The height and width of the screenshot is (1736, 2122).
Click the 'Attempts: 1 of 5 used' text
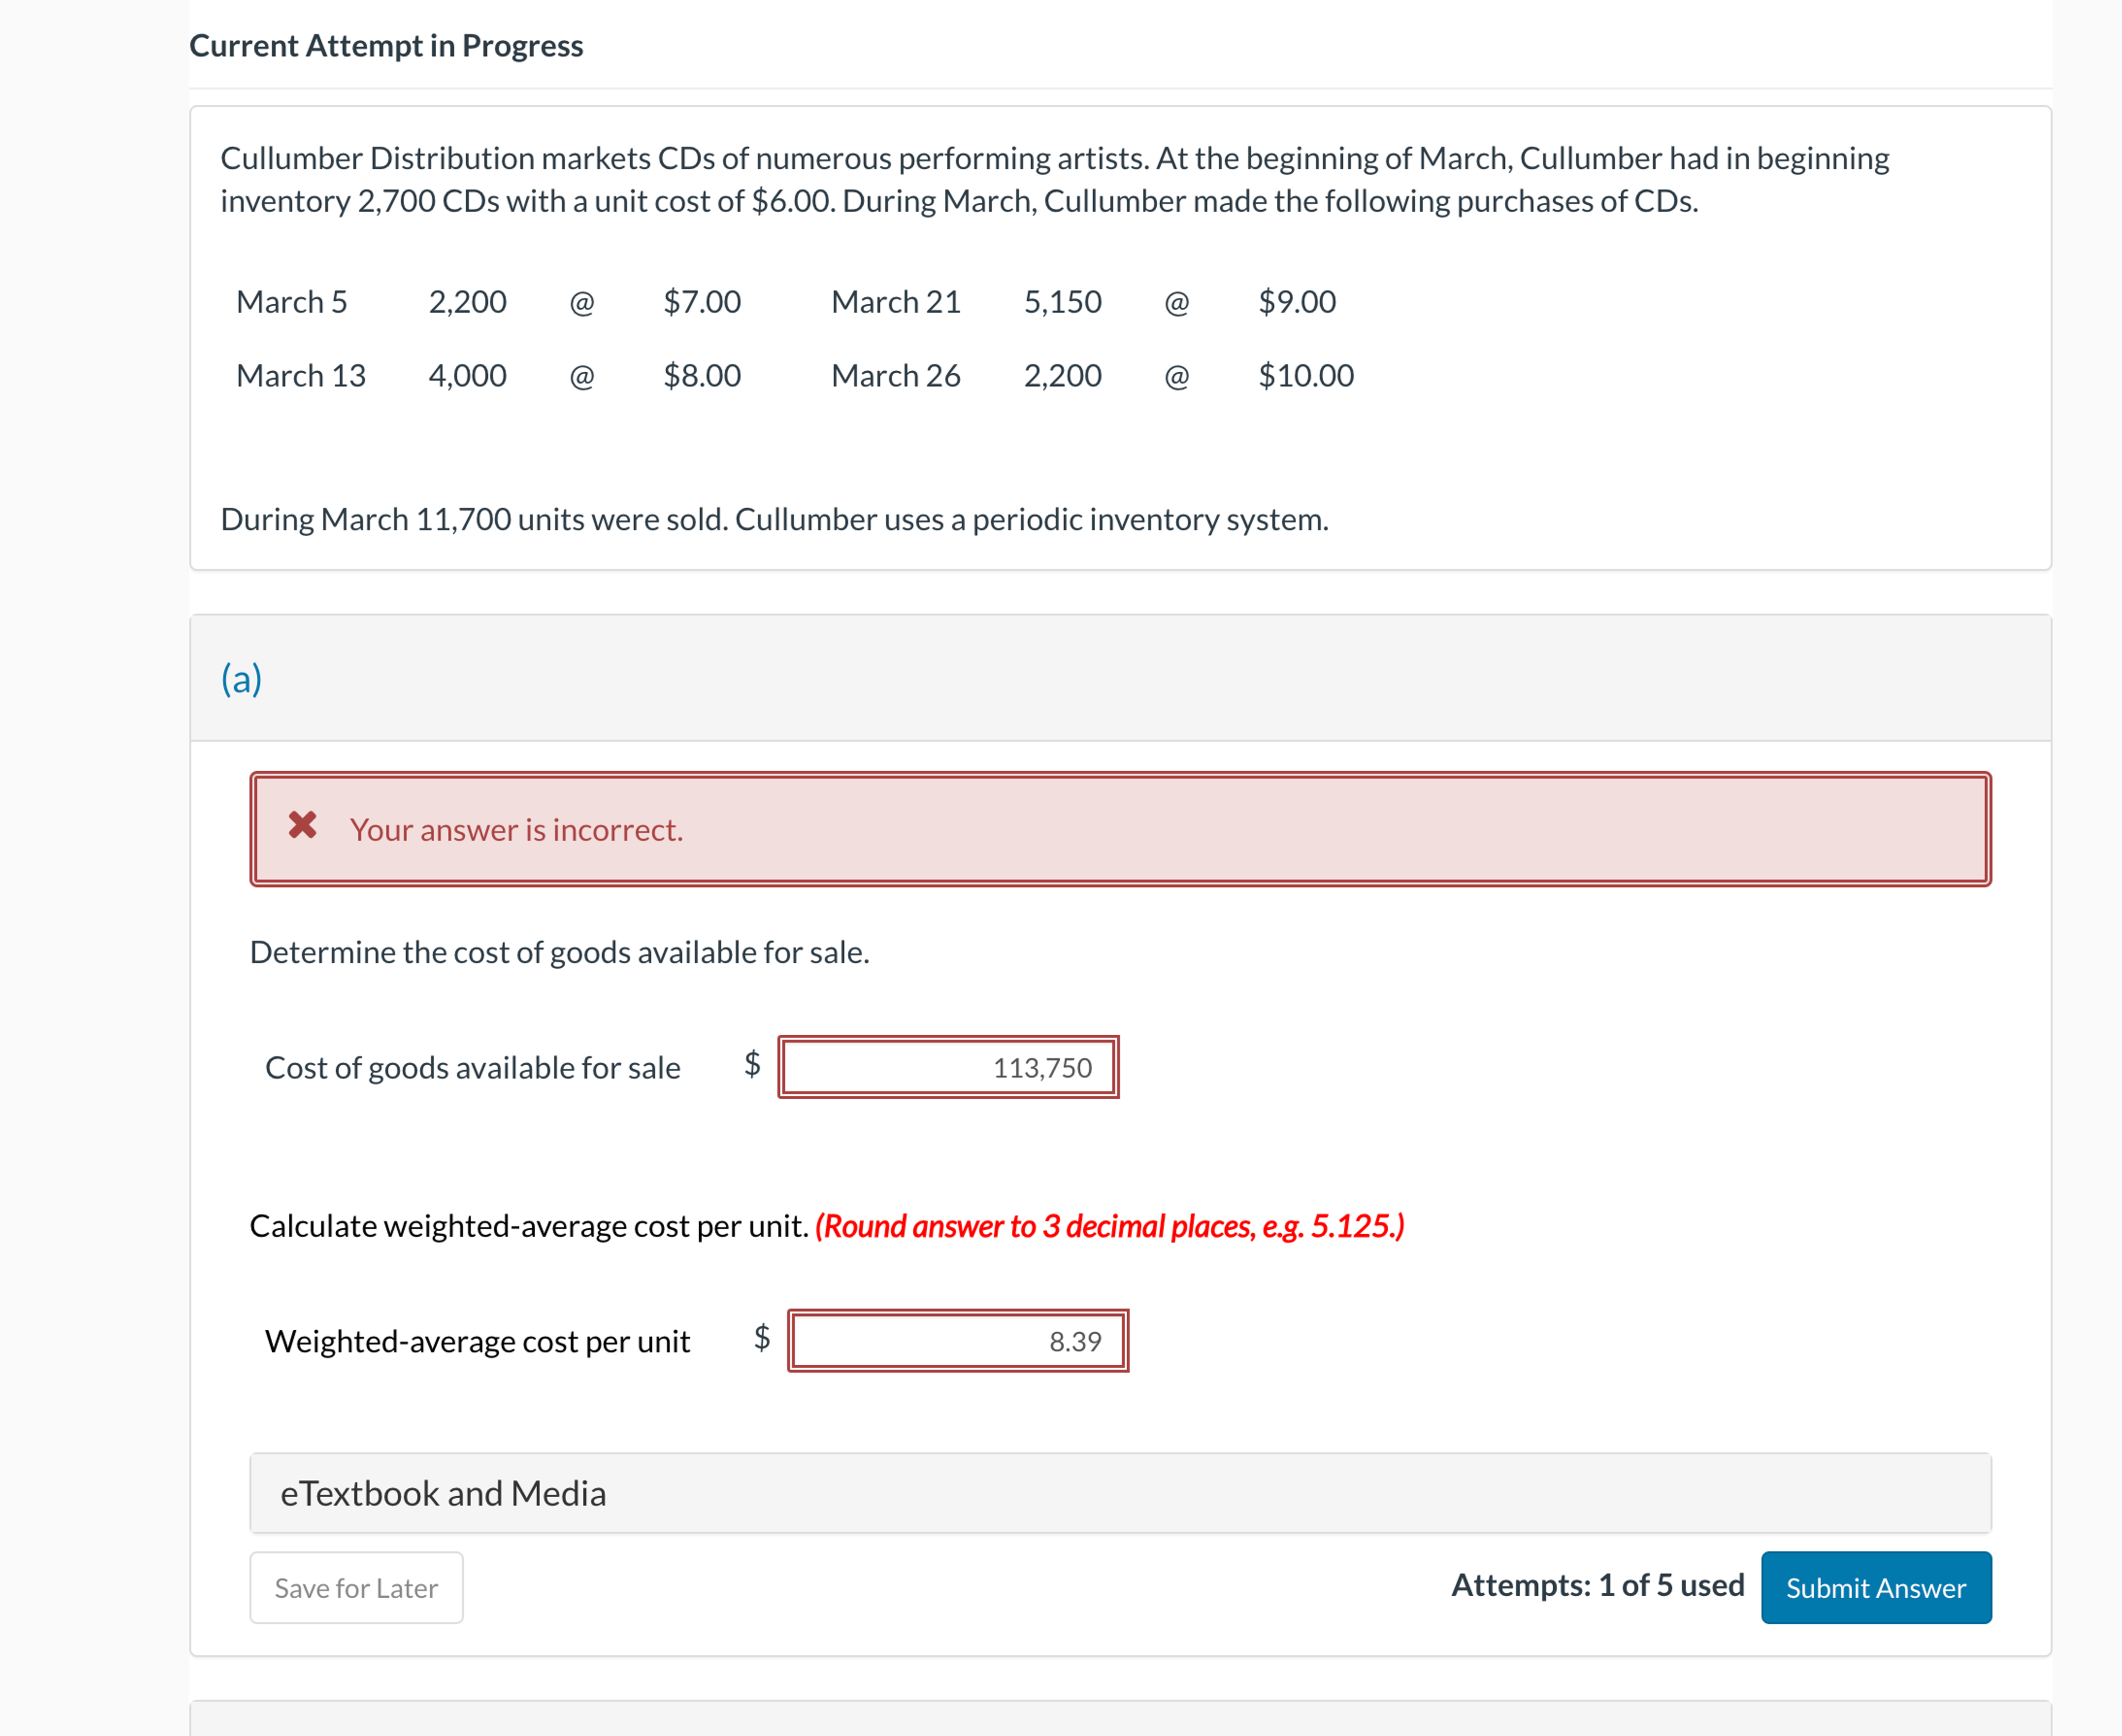[1597, 1585]
